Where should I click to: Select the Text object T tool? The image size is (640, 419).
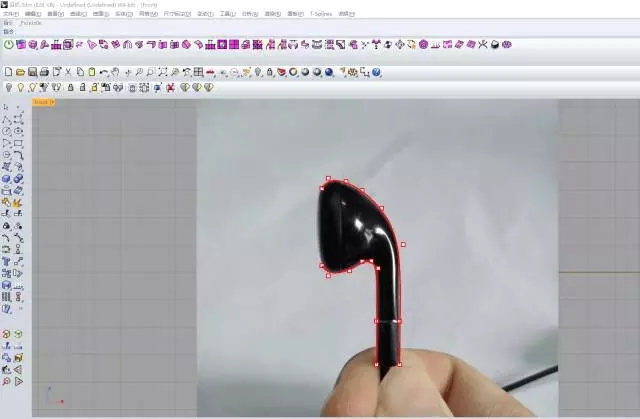pyautogui.click(x=7, y=261)
